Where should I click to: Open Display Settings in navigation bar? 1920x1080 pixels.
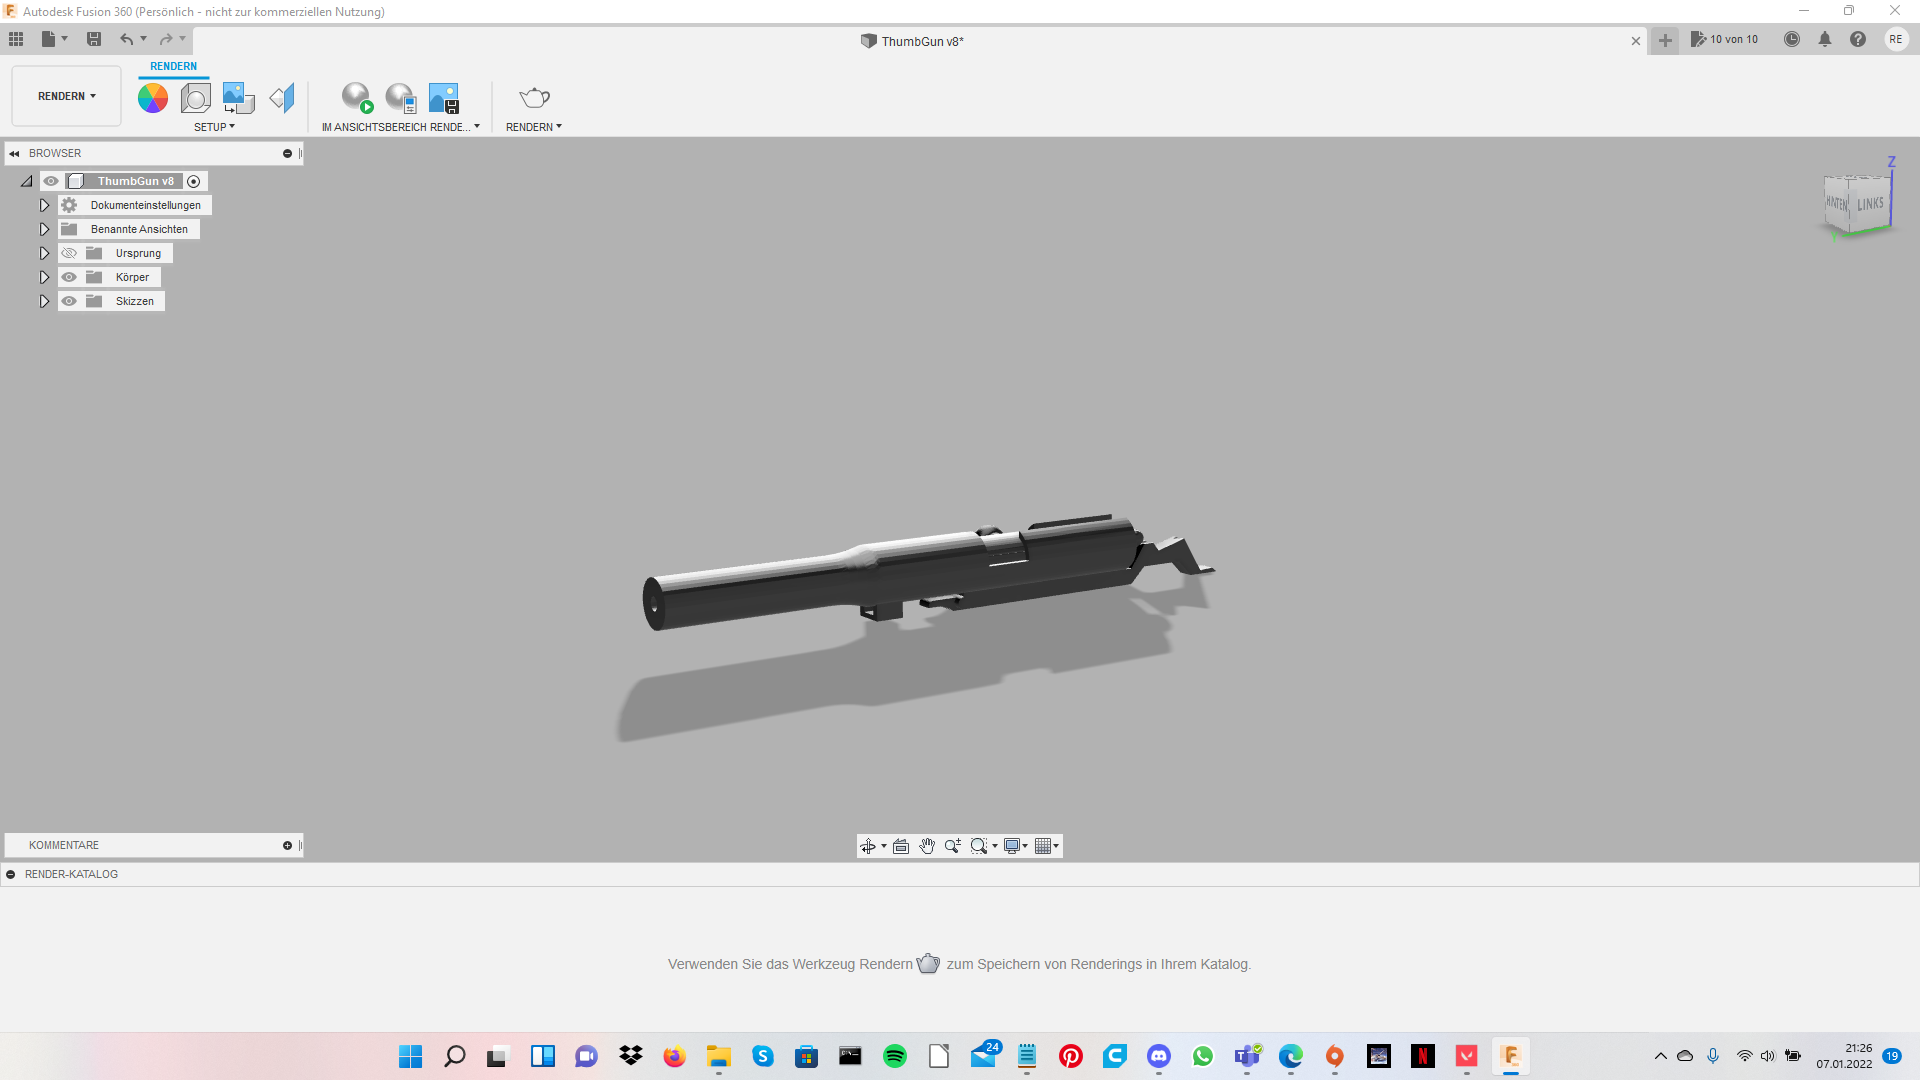pos(1012,846)
